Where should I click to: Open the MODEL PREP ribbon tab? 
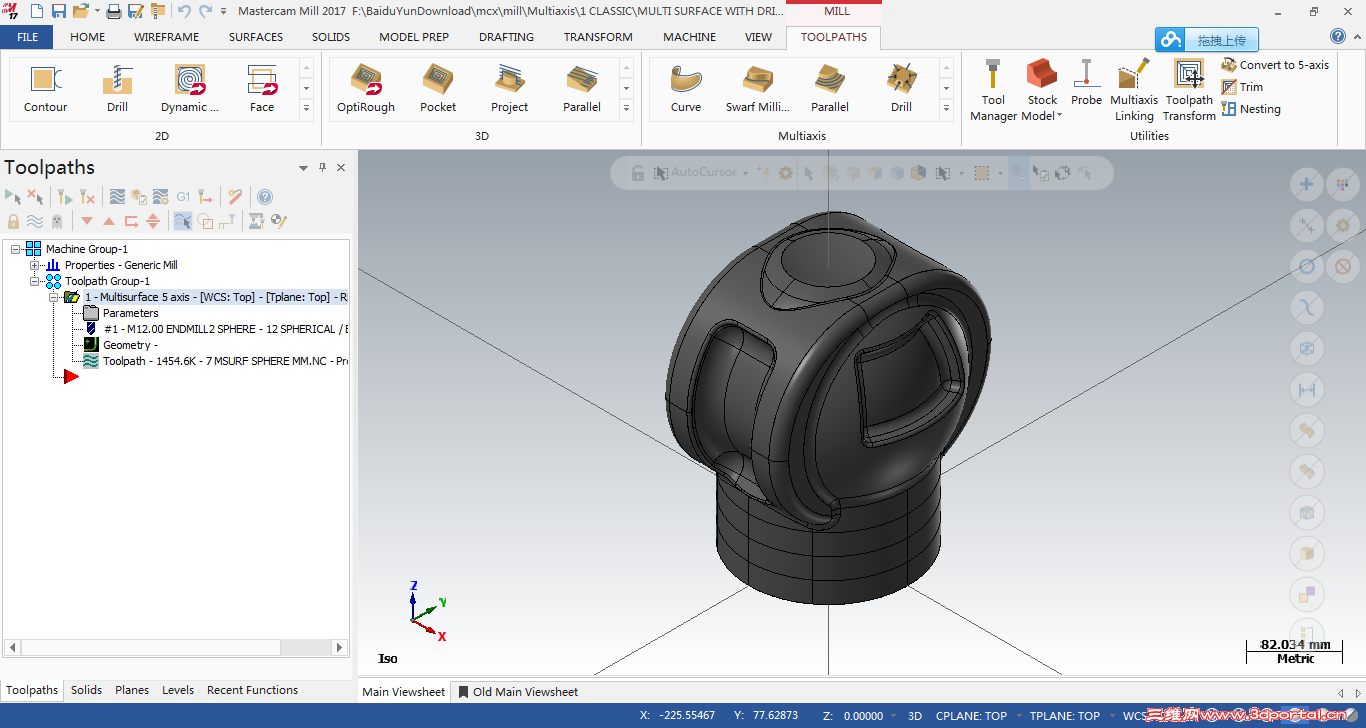pyautogui.click(x=414, y=37)
